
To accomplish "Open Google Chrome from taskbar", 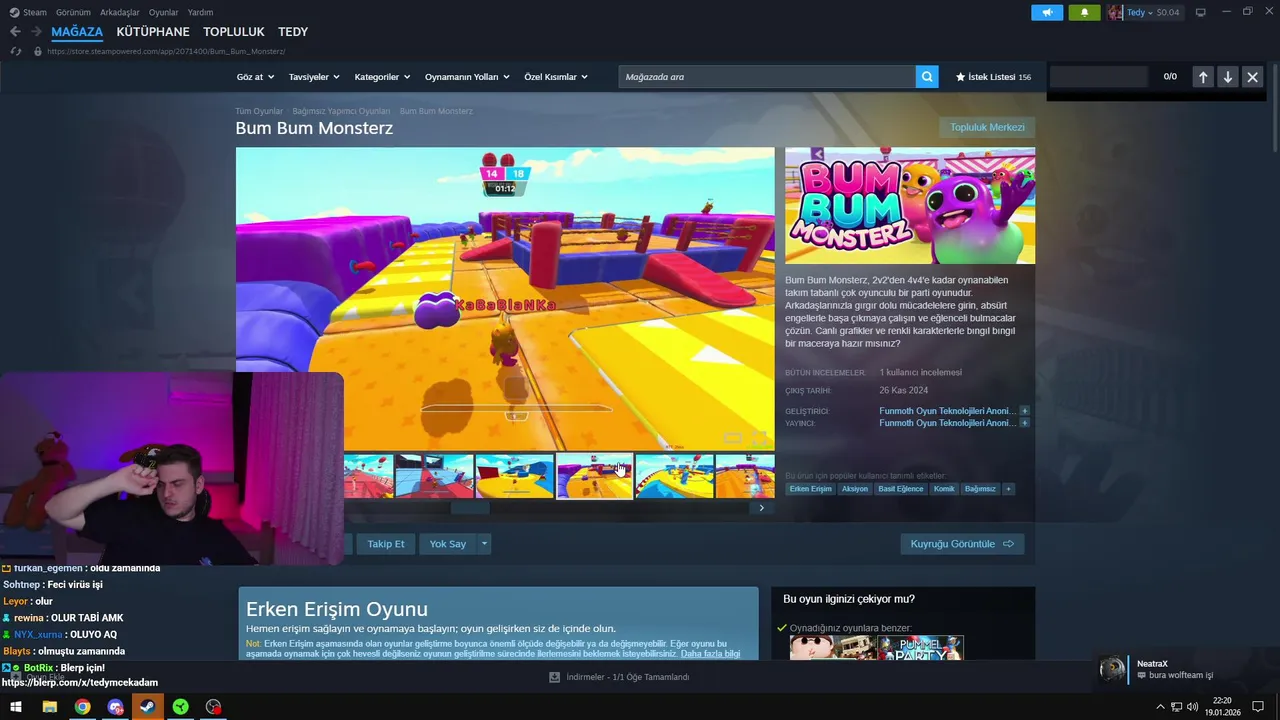I will tap(82, 707).
